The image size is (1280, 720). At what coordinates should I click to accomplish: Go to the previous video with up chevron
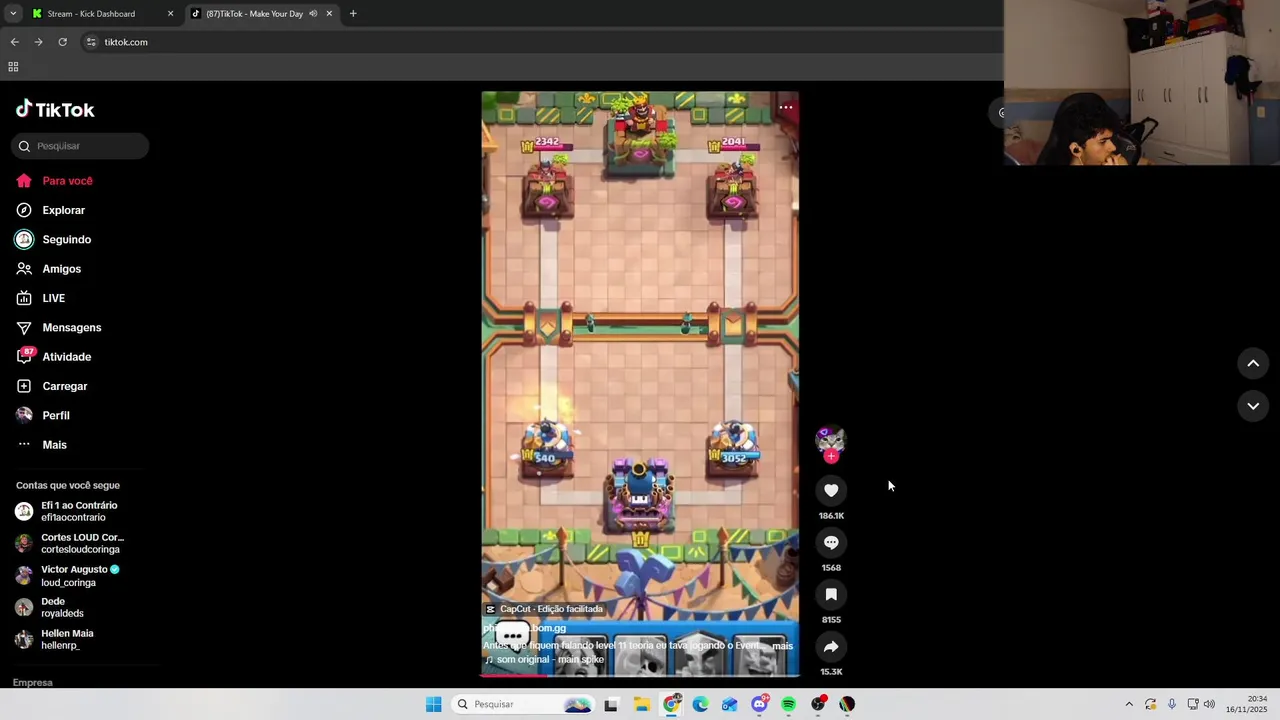1253,364
